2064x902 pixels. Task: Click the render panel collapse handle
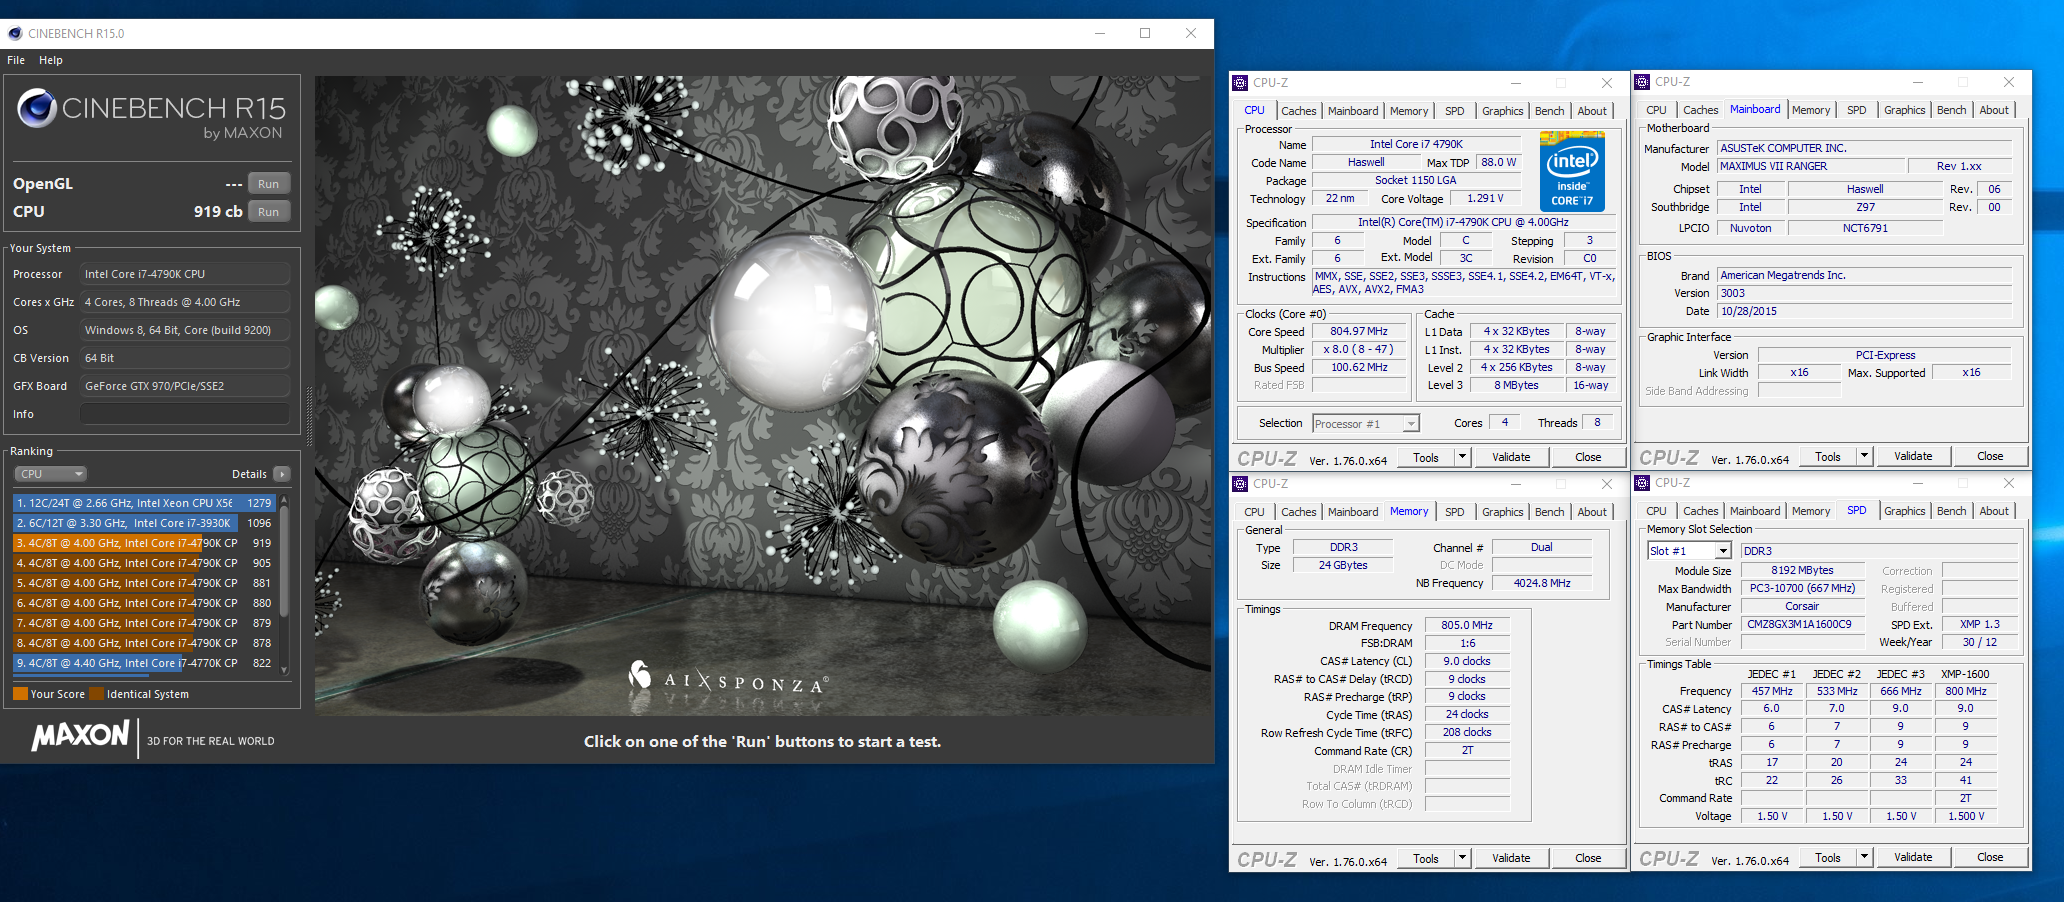point(309,415)
